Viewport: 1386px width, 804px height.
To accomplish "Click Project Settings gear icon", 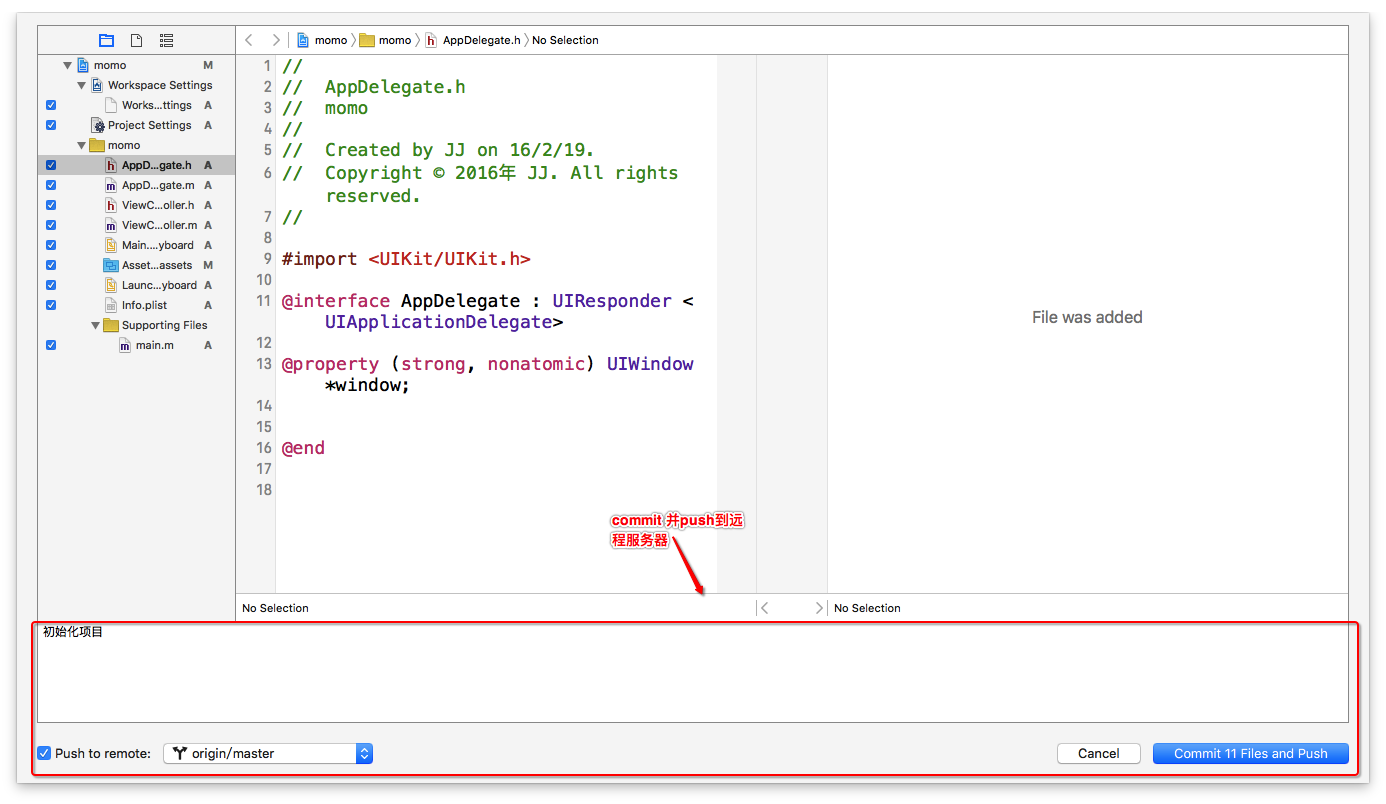I will point(98,125).
